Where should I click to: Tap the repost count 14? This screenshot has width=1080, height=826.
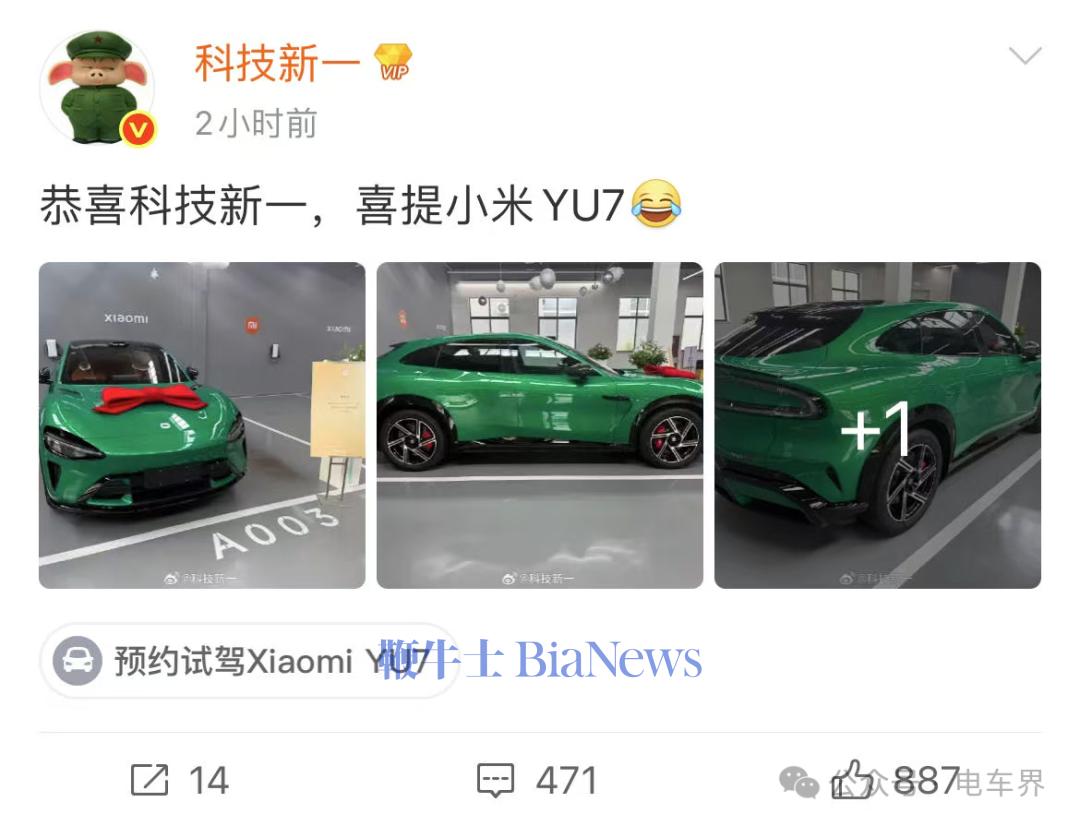(x=209, y=781)
